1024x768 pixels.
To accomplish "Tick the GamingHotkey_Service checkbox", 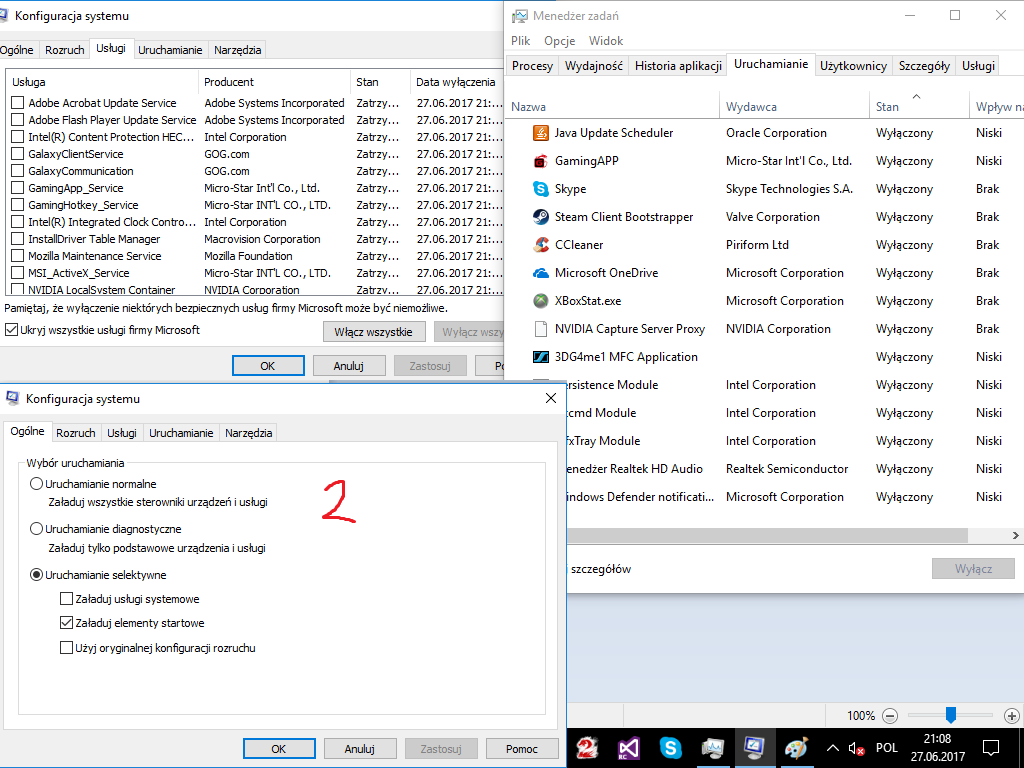I will [x=18, y=205].
